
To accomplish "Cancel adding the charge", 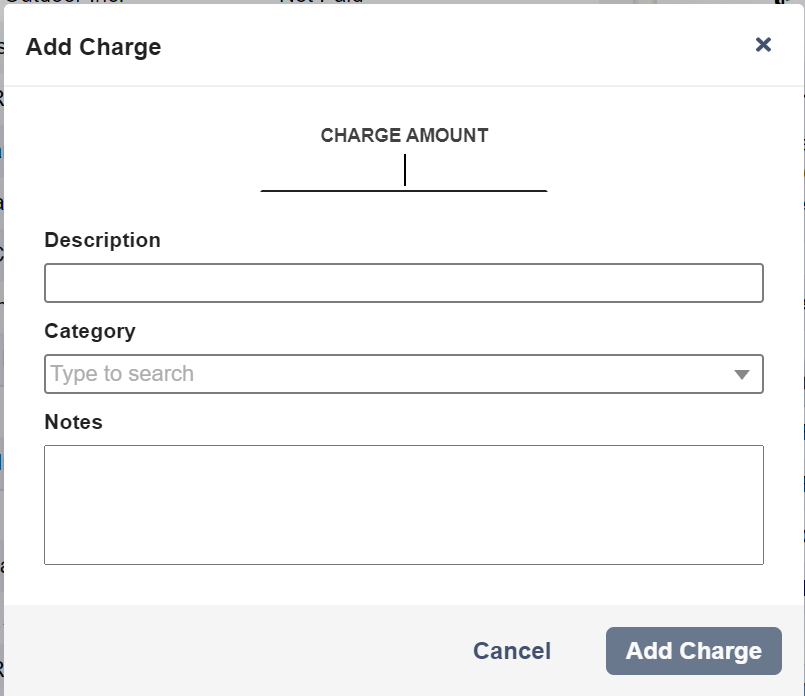I will pos(512,651).
